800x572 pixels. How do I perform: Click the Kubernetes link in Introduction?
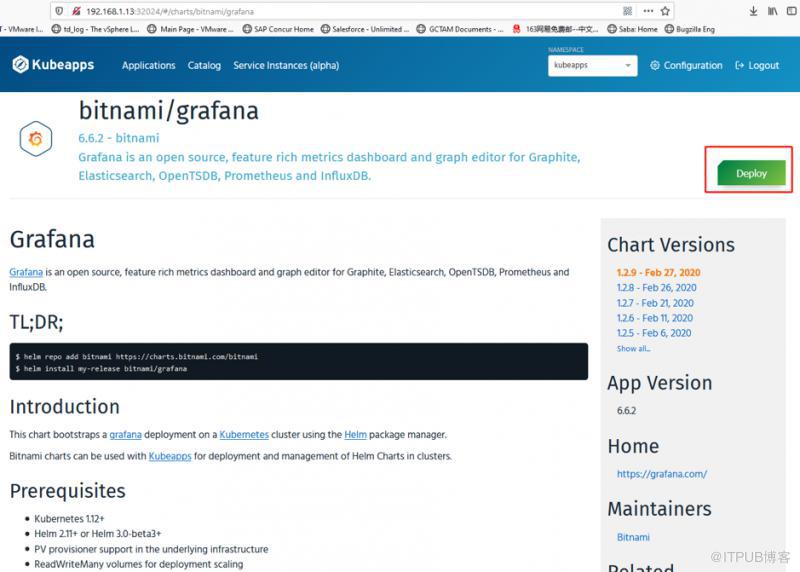(x=244, y=435)
